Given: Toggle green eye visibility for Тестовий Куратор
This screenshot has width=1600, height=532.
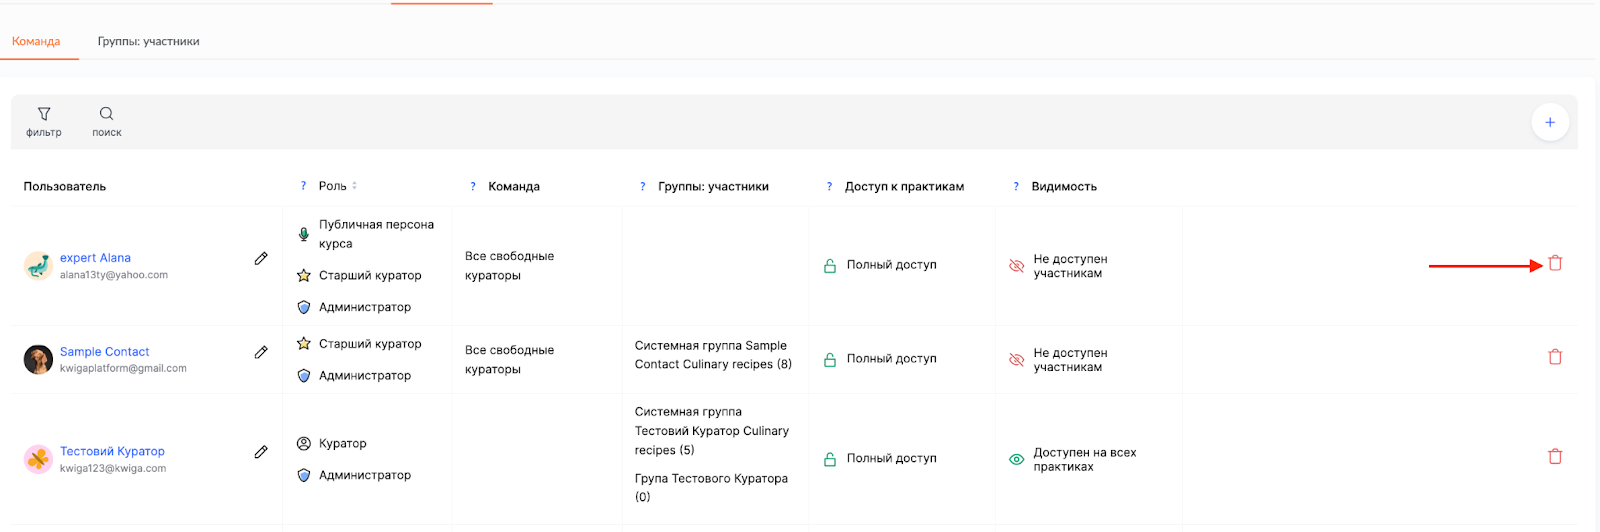Looking at the screenshot, I should point(1016,459).
